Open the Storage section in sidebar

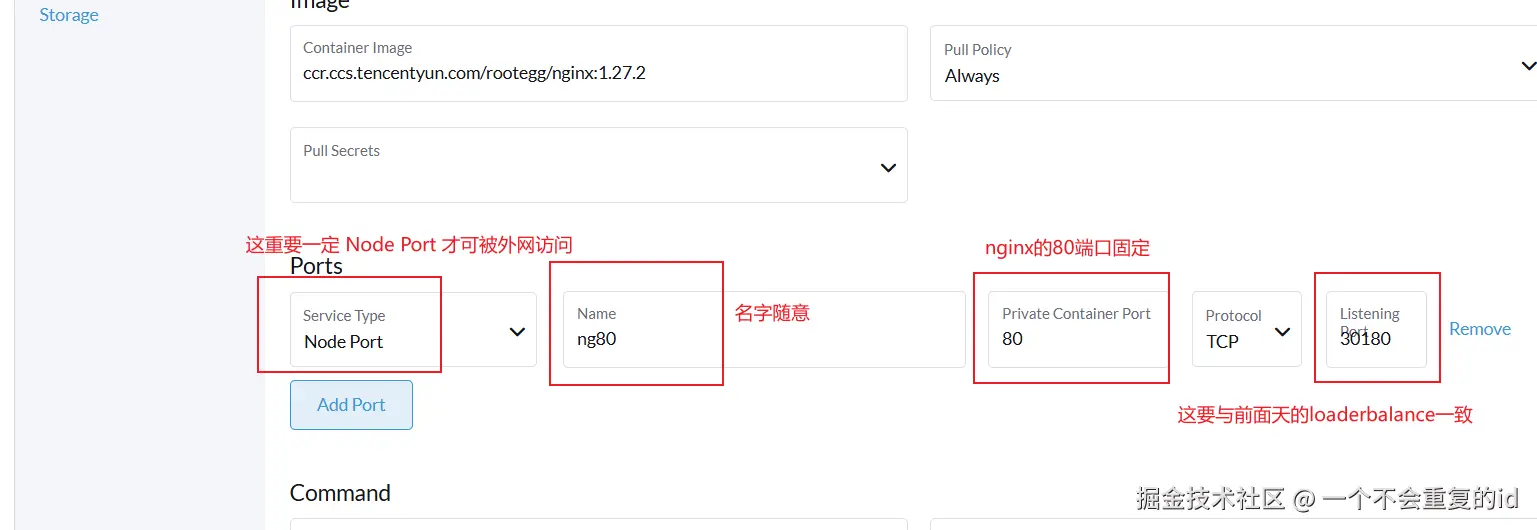[x=69, y=15]
